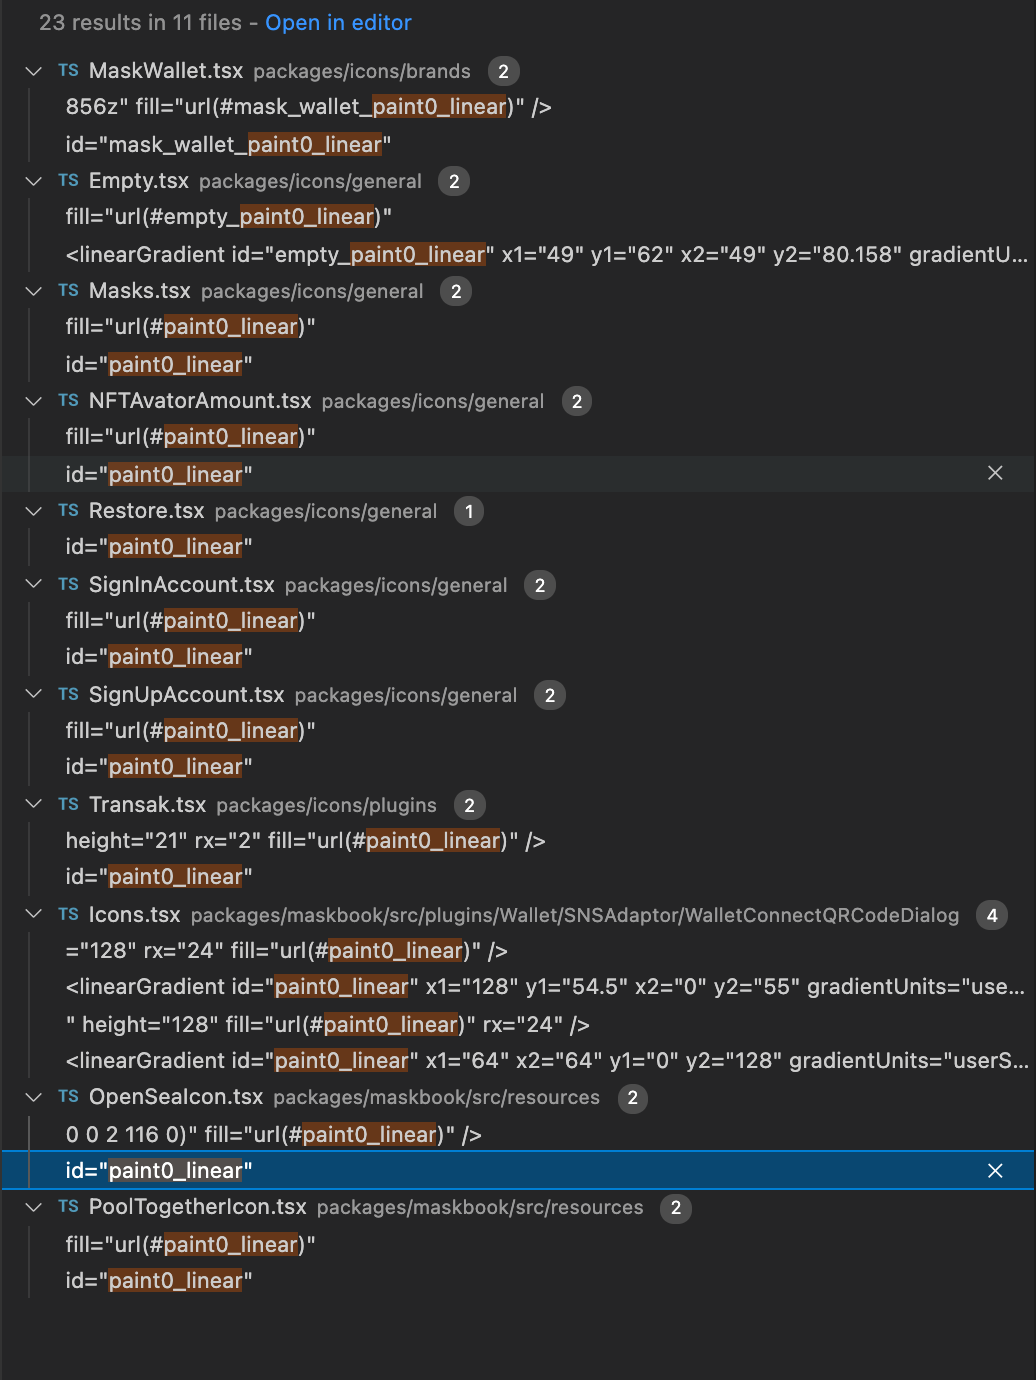Click the TS icon beside Icons.tsx

[x=67, y=915]
